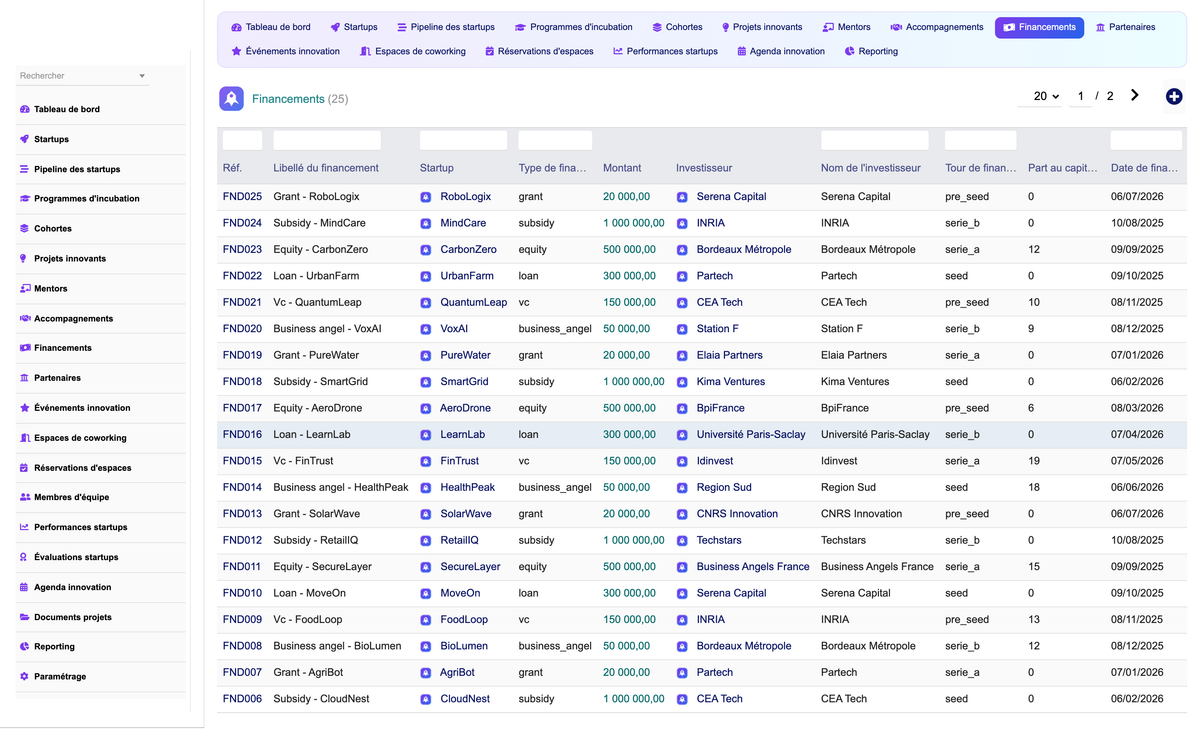The height and width of the screenshot is (743, 1200).
Task: Click the add new financing plus icon
Action: 1174,97
